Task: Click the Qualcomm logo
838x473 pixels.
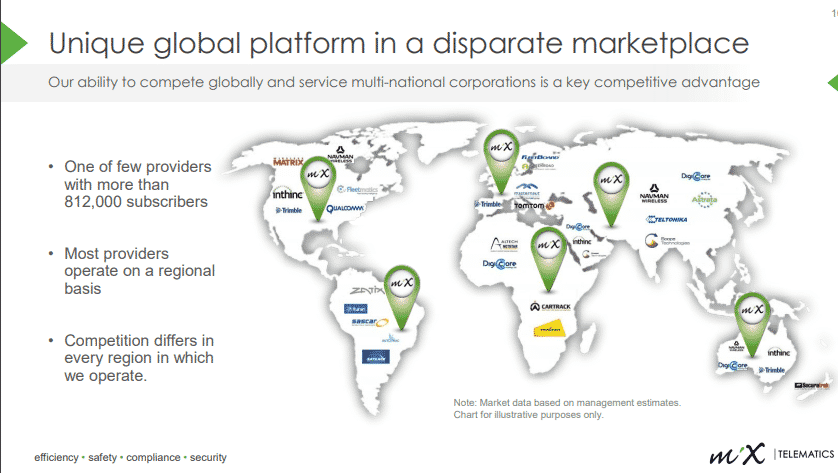Action: tap(345, 208)
